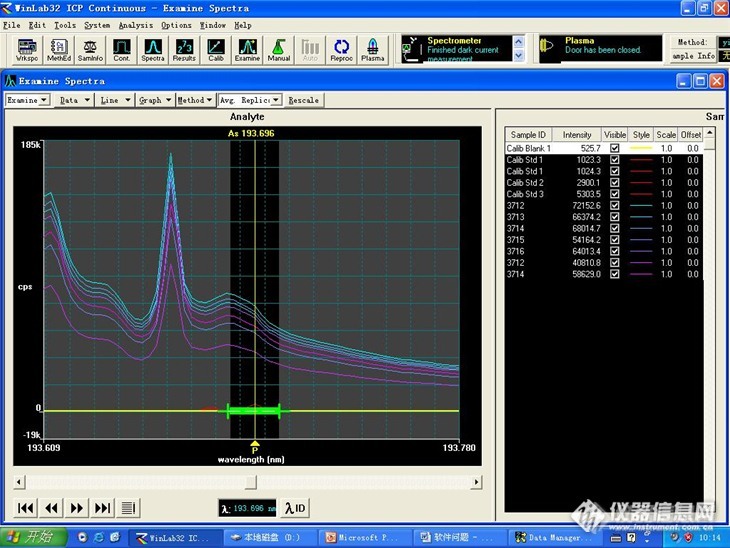The image size is (730, 548).
Task: Open the Line dropdown menu
Action: click(x=115, y=100)
